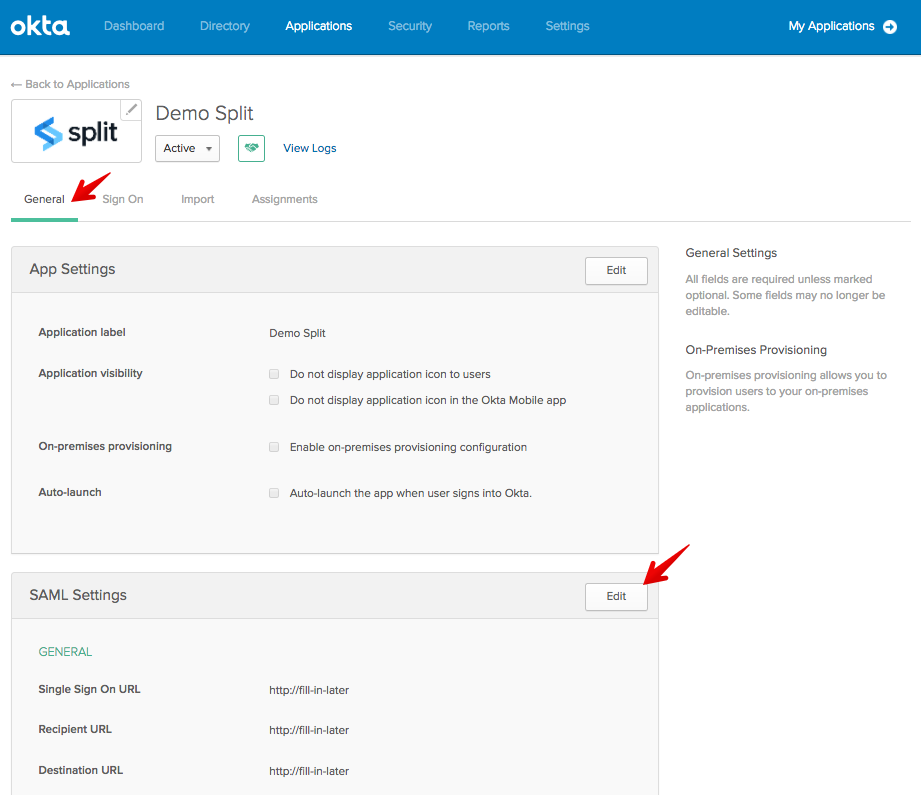Click the General Settings sidebar heading
The width and height of the screenshot is (921, 795).
point(731,253)
